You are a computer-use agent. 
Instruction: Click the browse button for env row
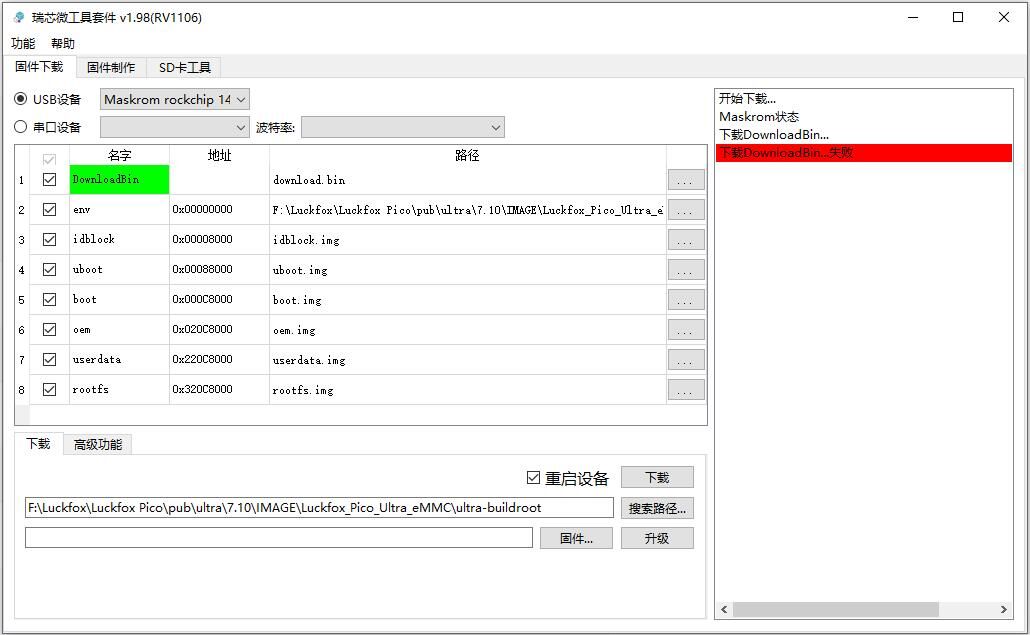click(686, 210)
